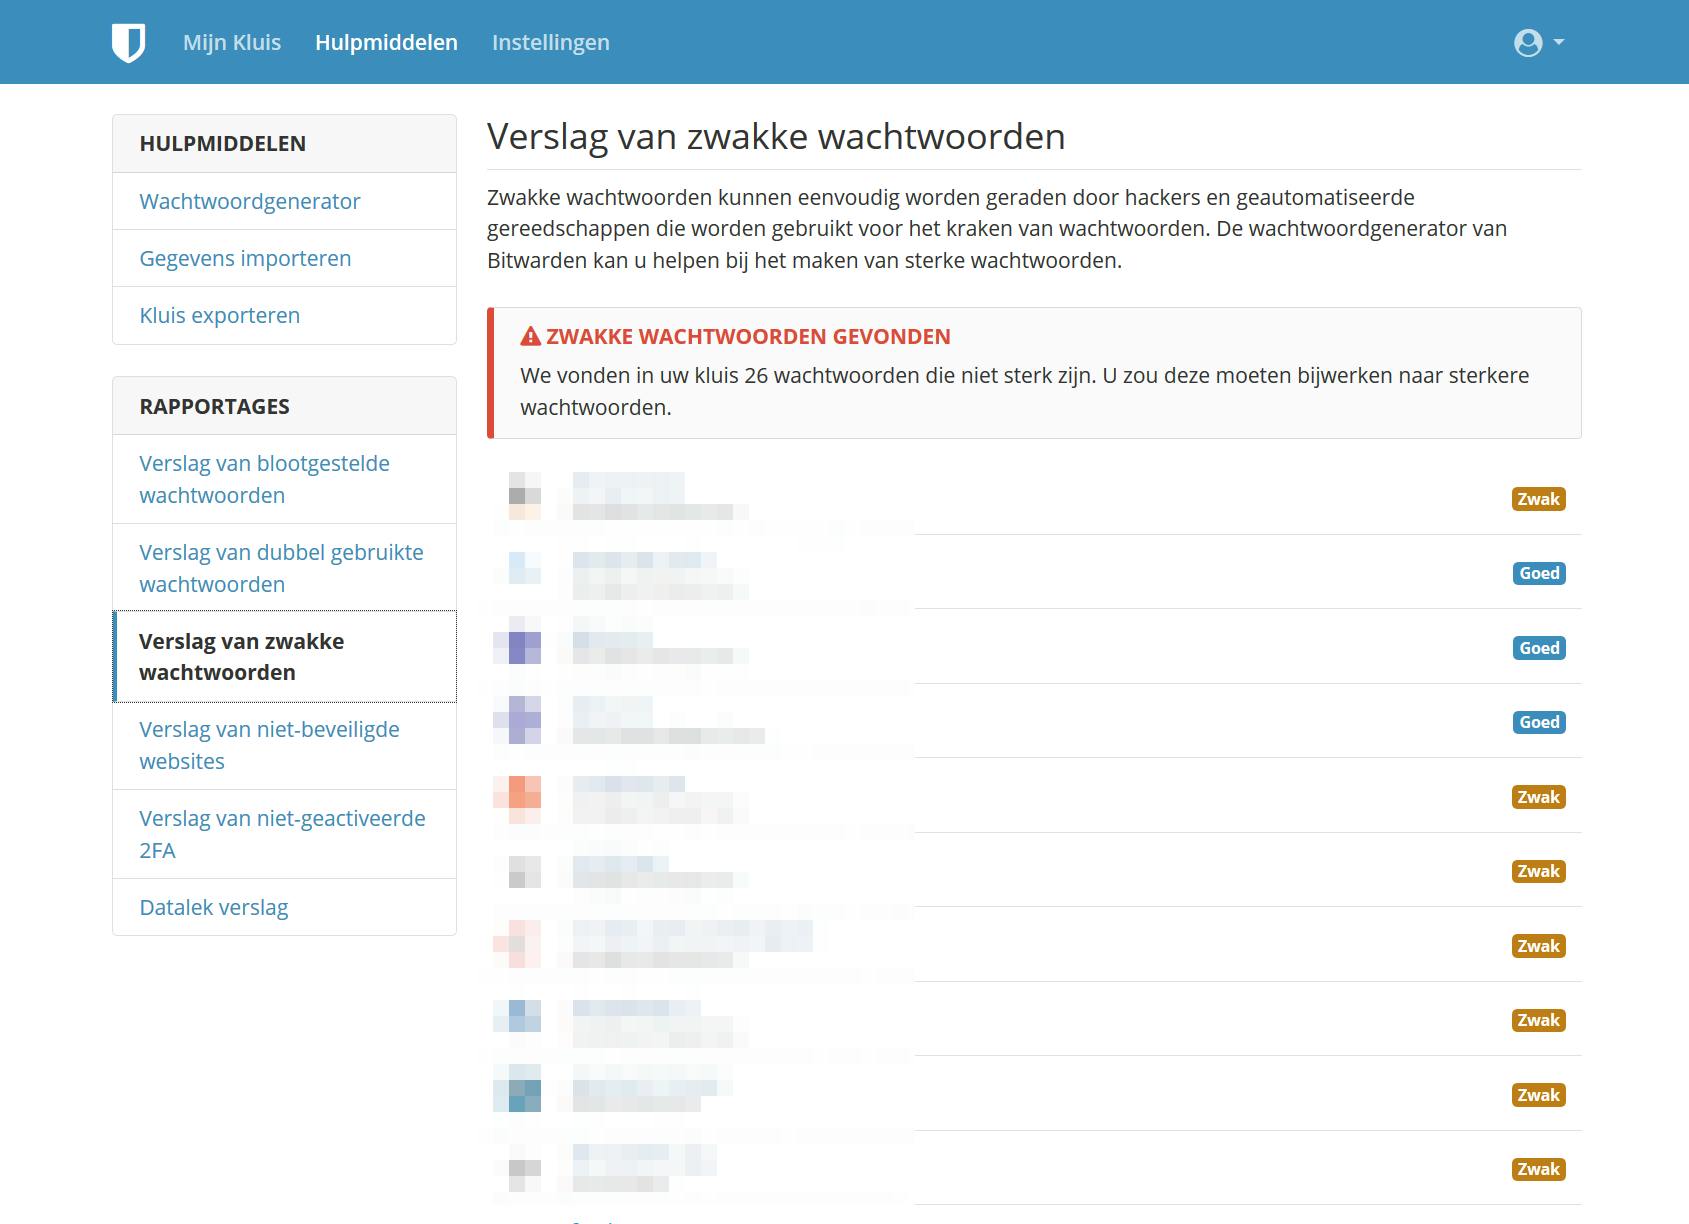Click the Verslag van zwakke wachtwoorden title
This screenshot has width=1689, height=1224.
[776, 136]
